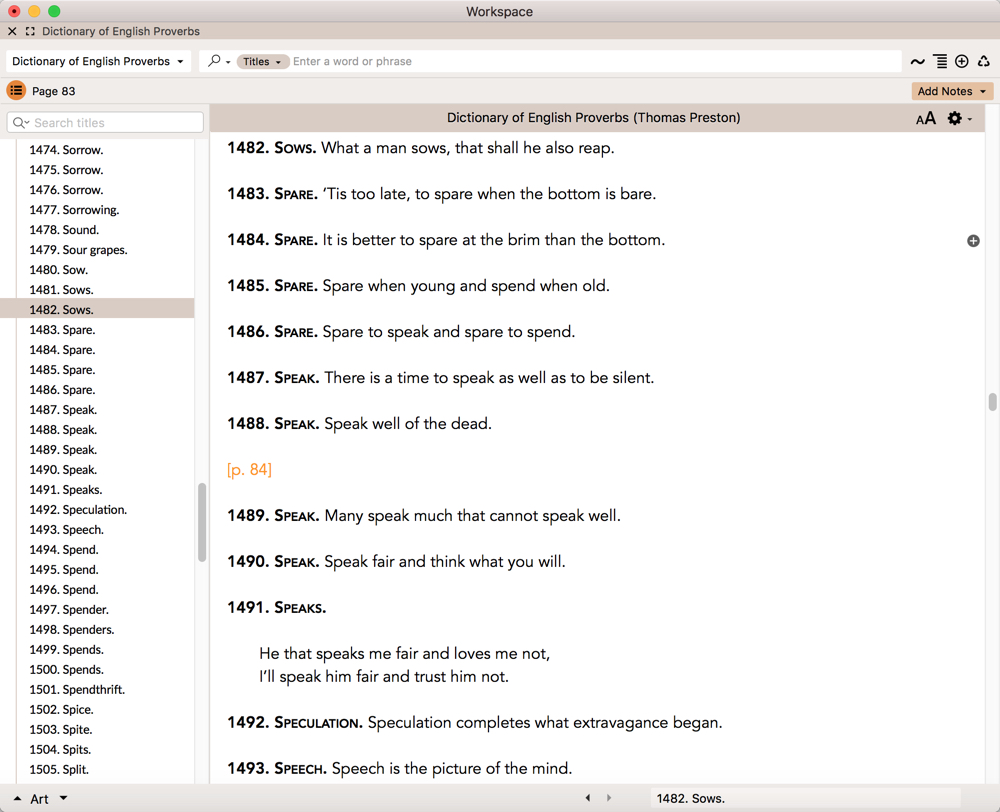
Task: Select '1474. Sorrow.' in the title list
Action: (66, 150)
